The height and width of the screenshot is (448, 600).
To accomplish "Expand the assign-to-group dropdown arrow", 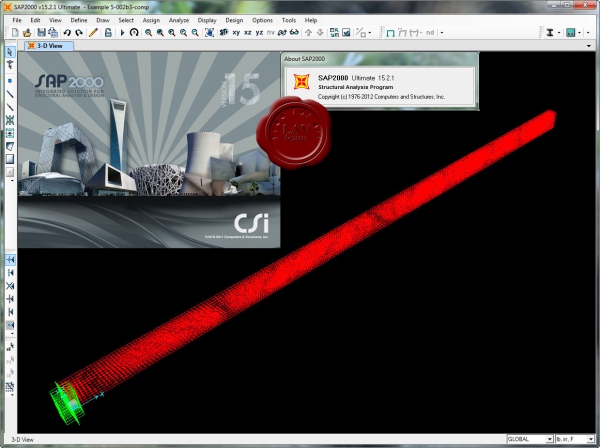I will pos(370,33).
